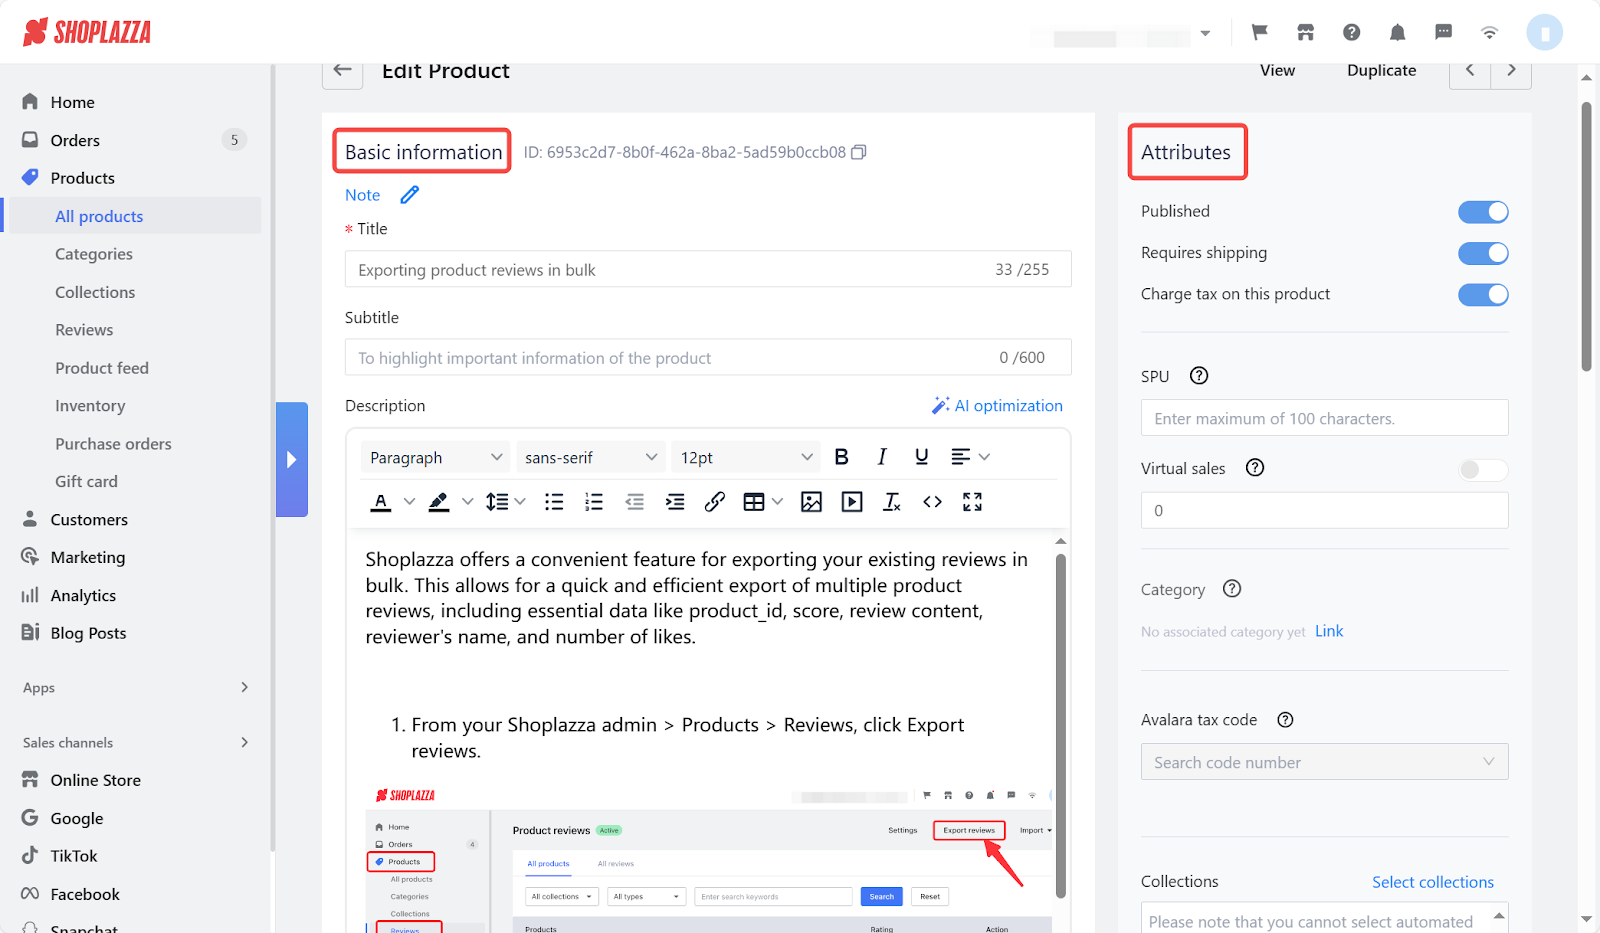
Task: Click the text color A icon
Action: [x=381, y=502]
